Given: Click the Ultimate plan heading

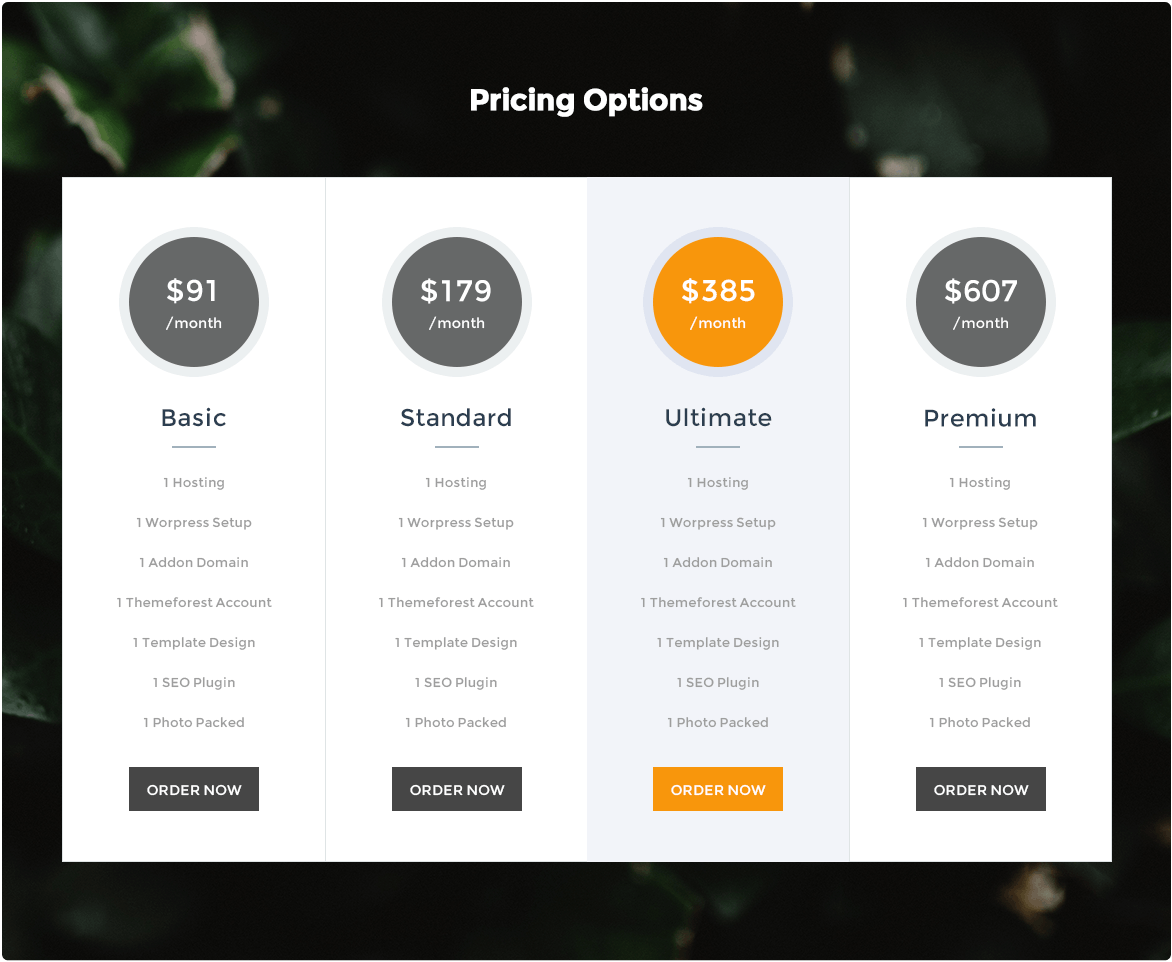Looking at the screenshot, I should click(x=718, y=418).
